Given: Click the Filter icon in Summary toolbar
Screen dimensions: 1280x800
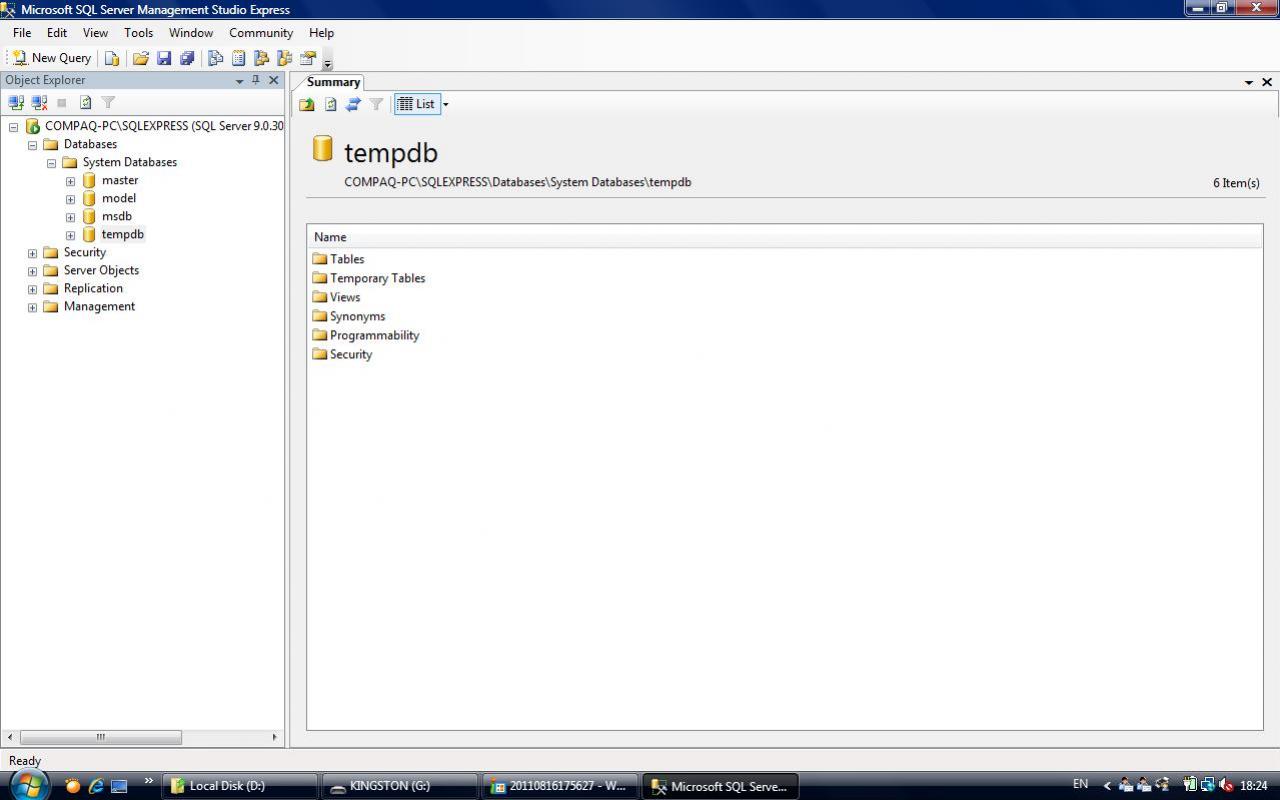Looking at the screenshot, I should coord(376,104).
